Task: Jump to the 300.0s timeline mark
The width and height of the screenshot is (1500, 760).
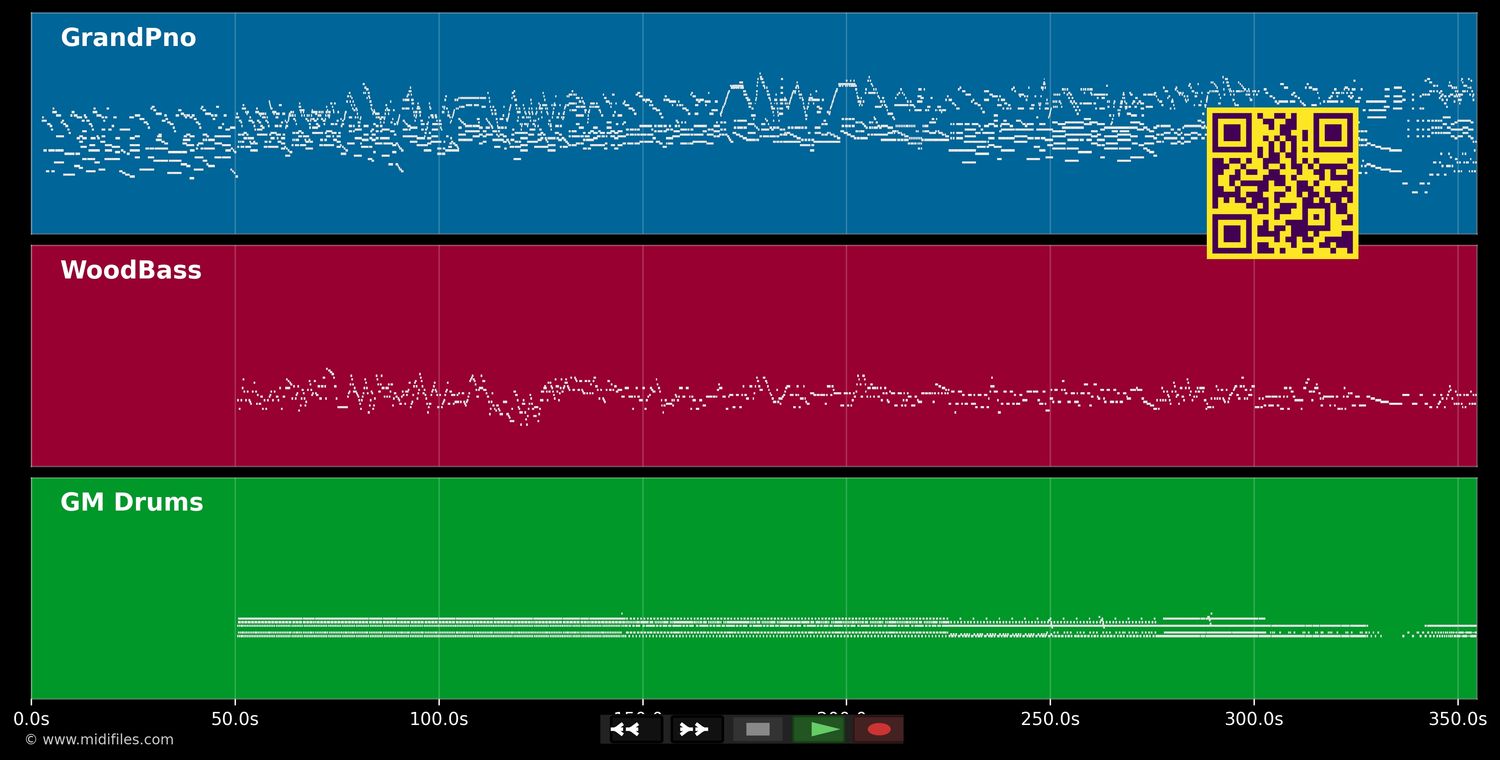Action: point(1254,719)
